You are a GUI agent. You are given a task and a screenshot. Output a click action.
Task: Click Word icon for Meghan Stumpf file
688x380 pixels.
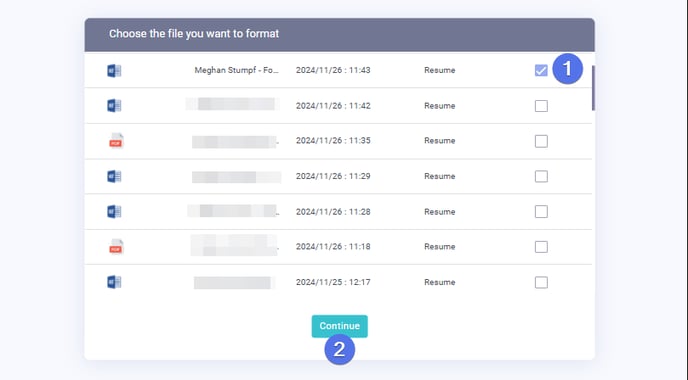click(114, 71)
